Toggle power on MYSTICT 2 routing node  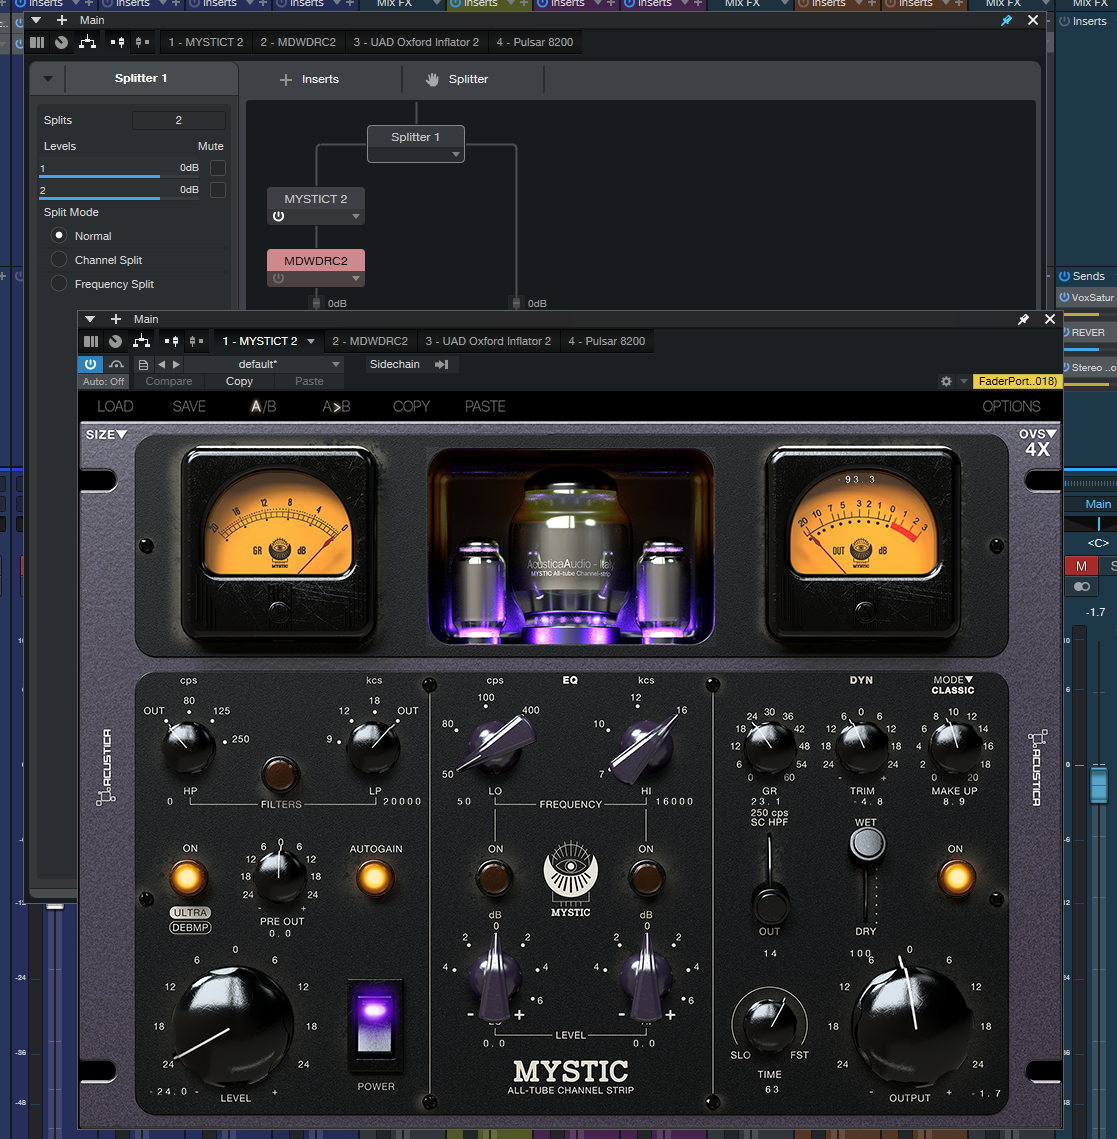[x=278, y=216]
